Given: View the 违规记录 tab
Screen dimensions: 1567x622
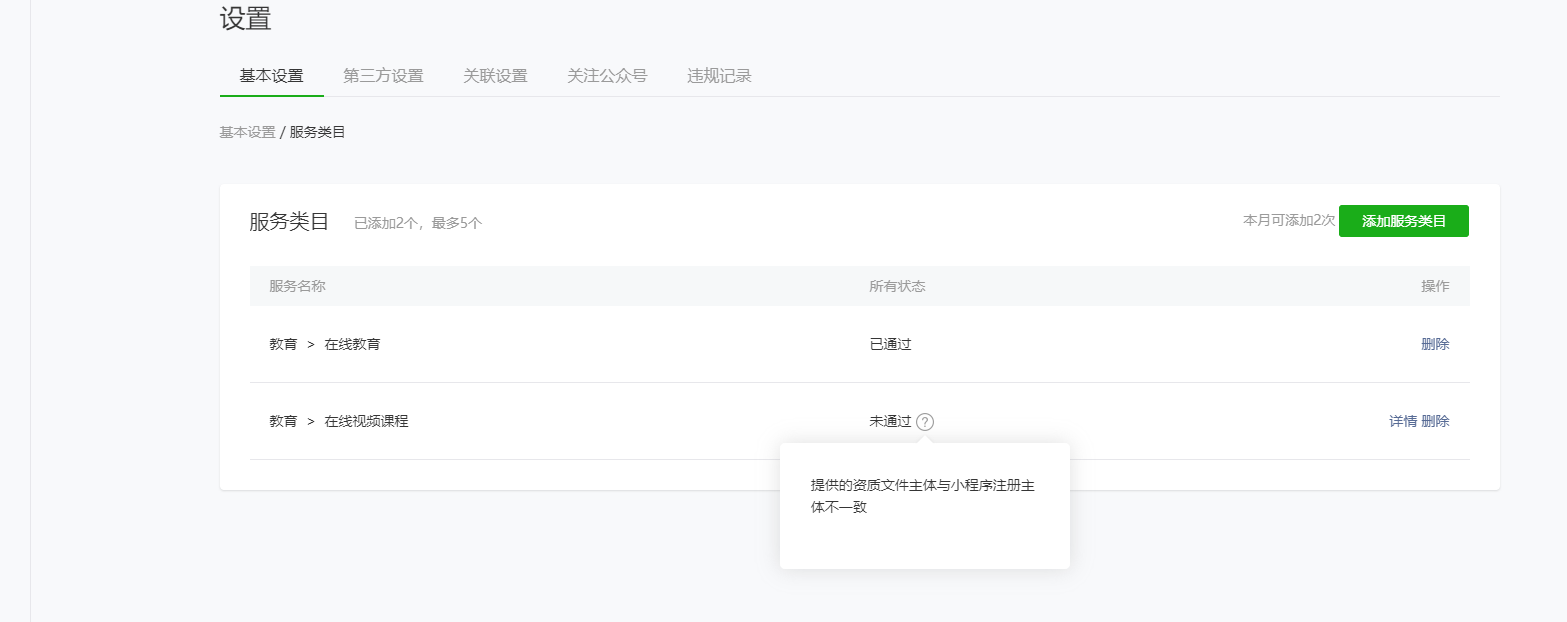Looking at the screenshot, I should 719,76.
